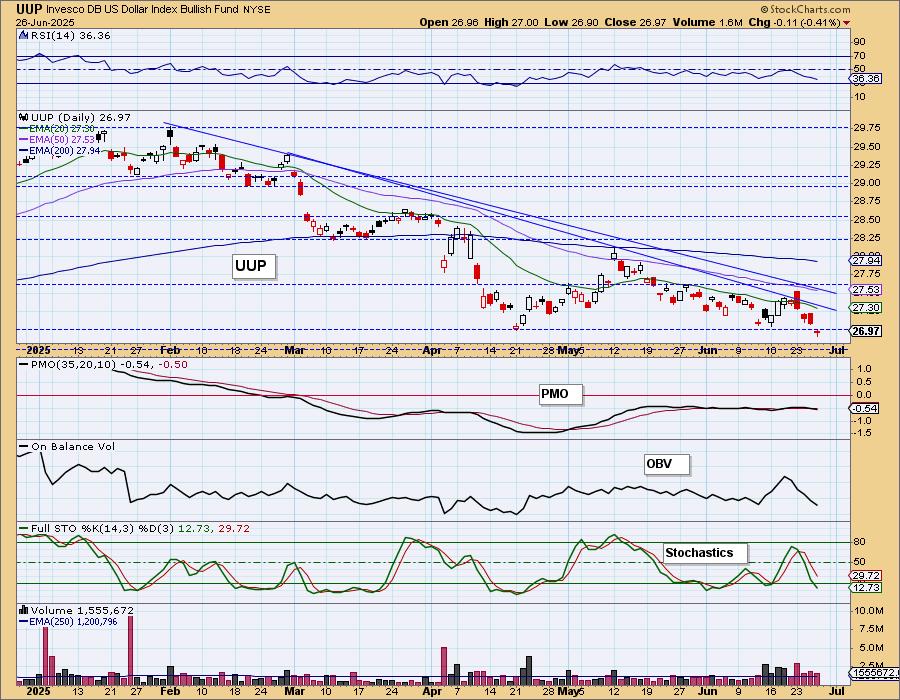Click the Open 26.96 value
Viewport: 900px width, 700px height.
[448, 22]
